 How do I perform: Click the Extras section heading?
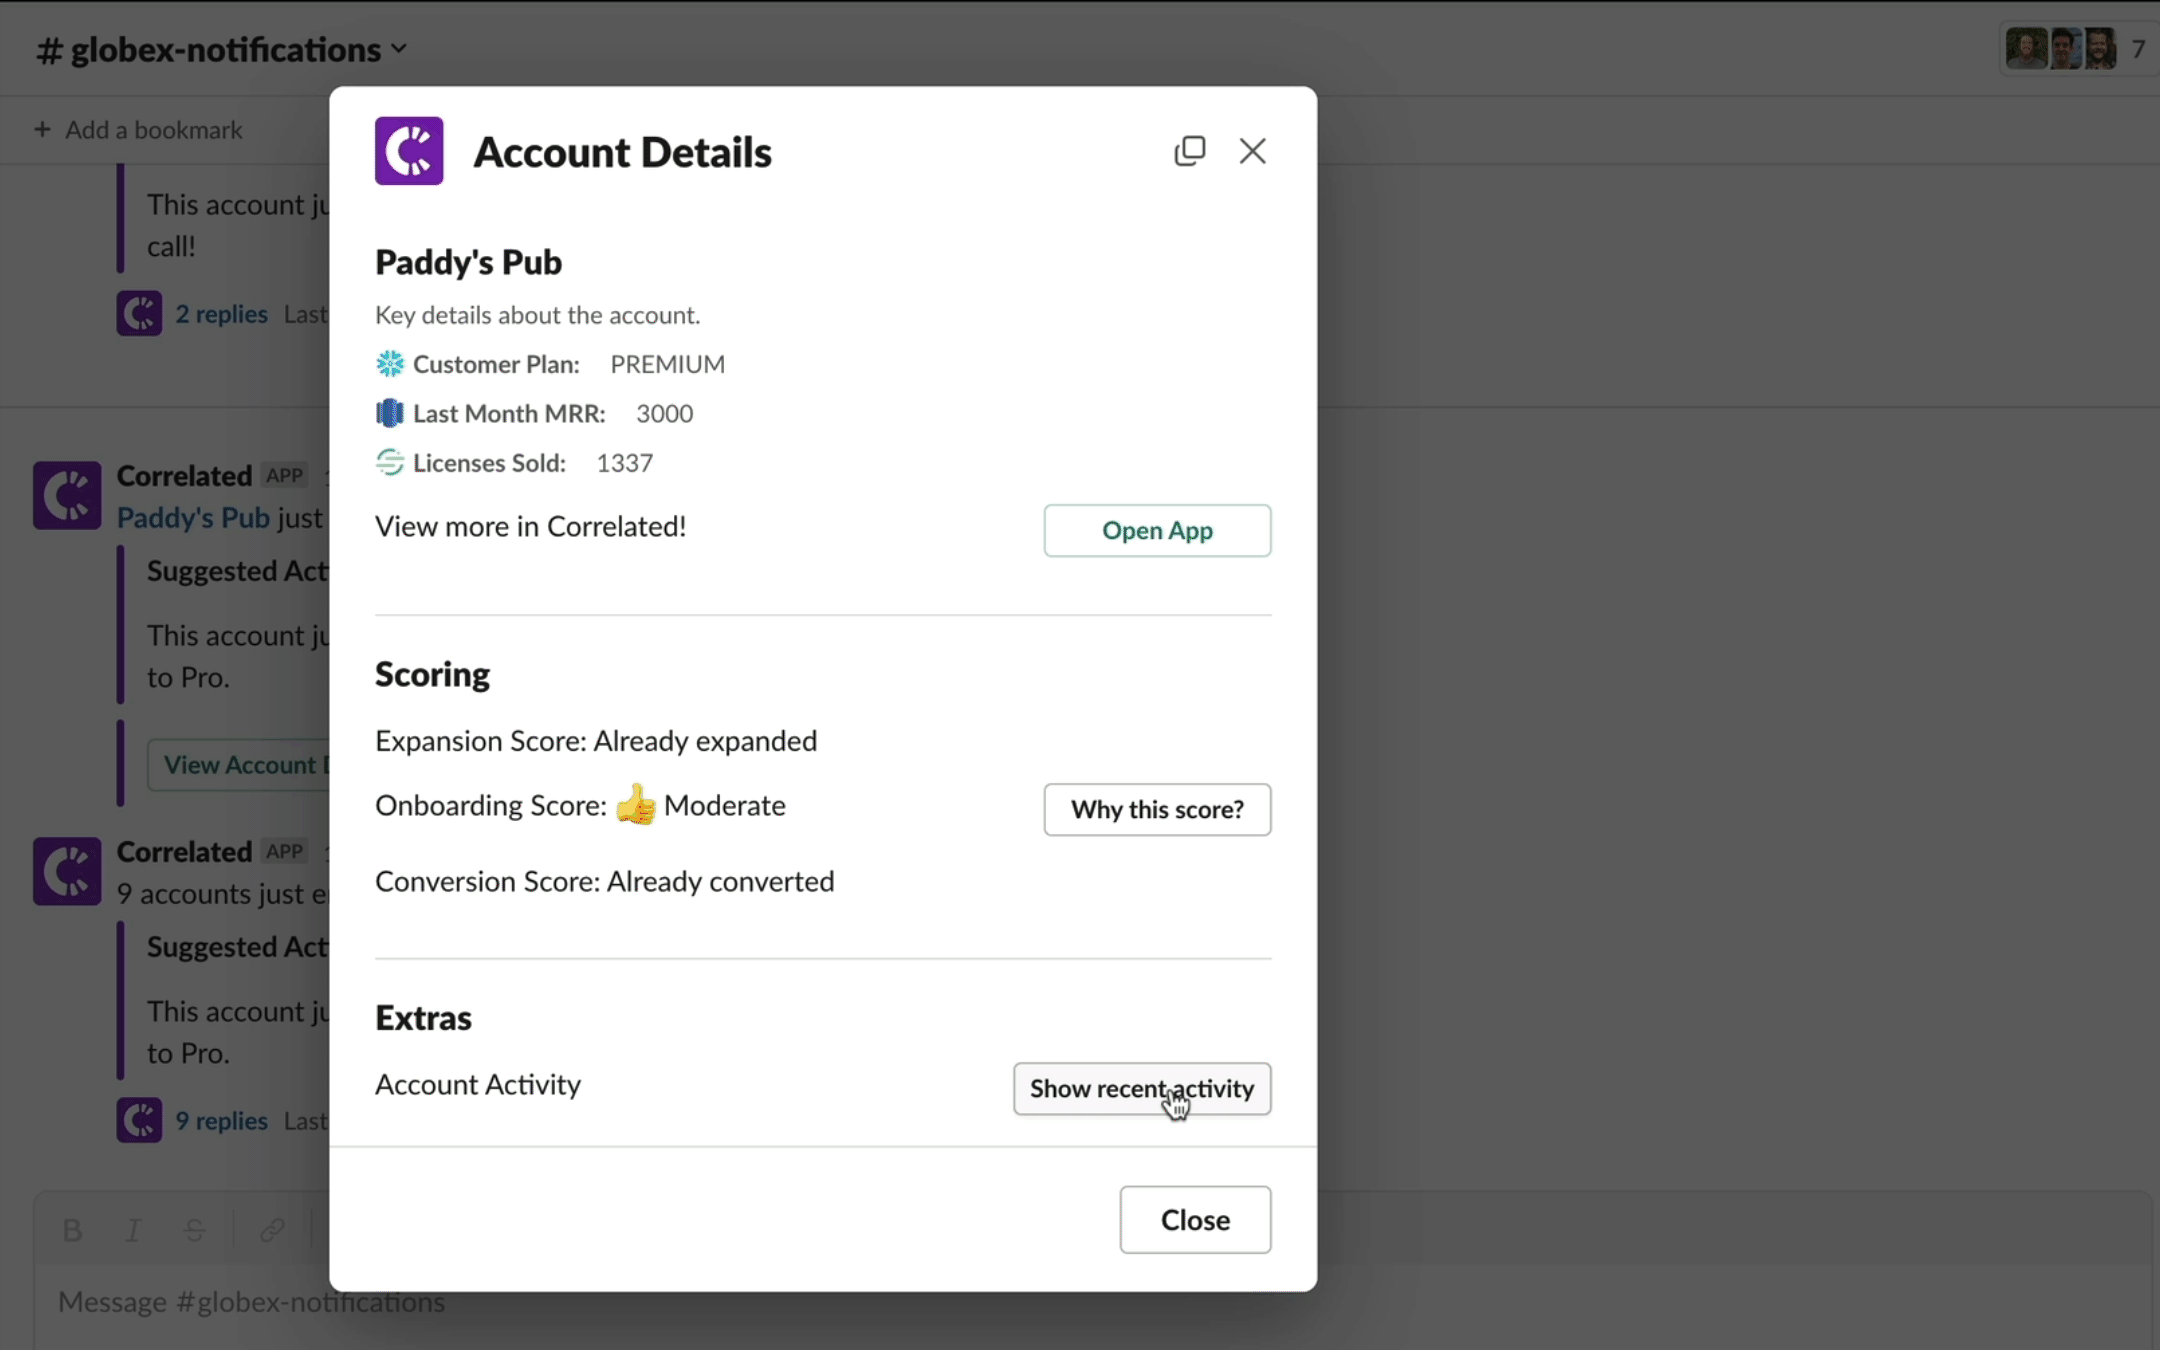423,1018
